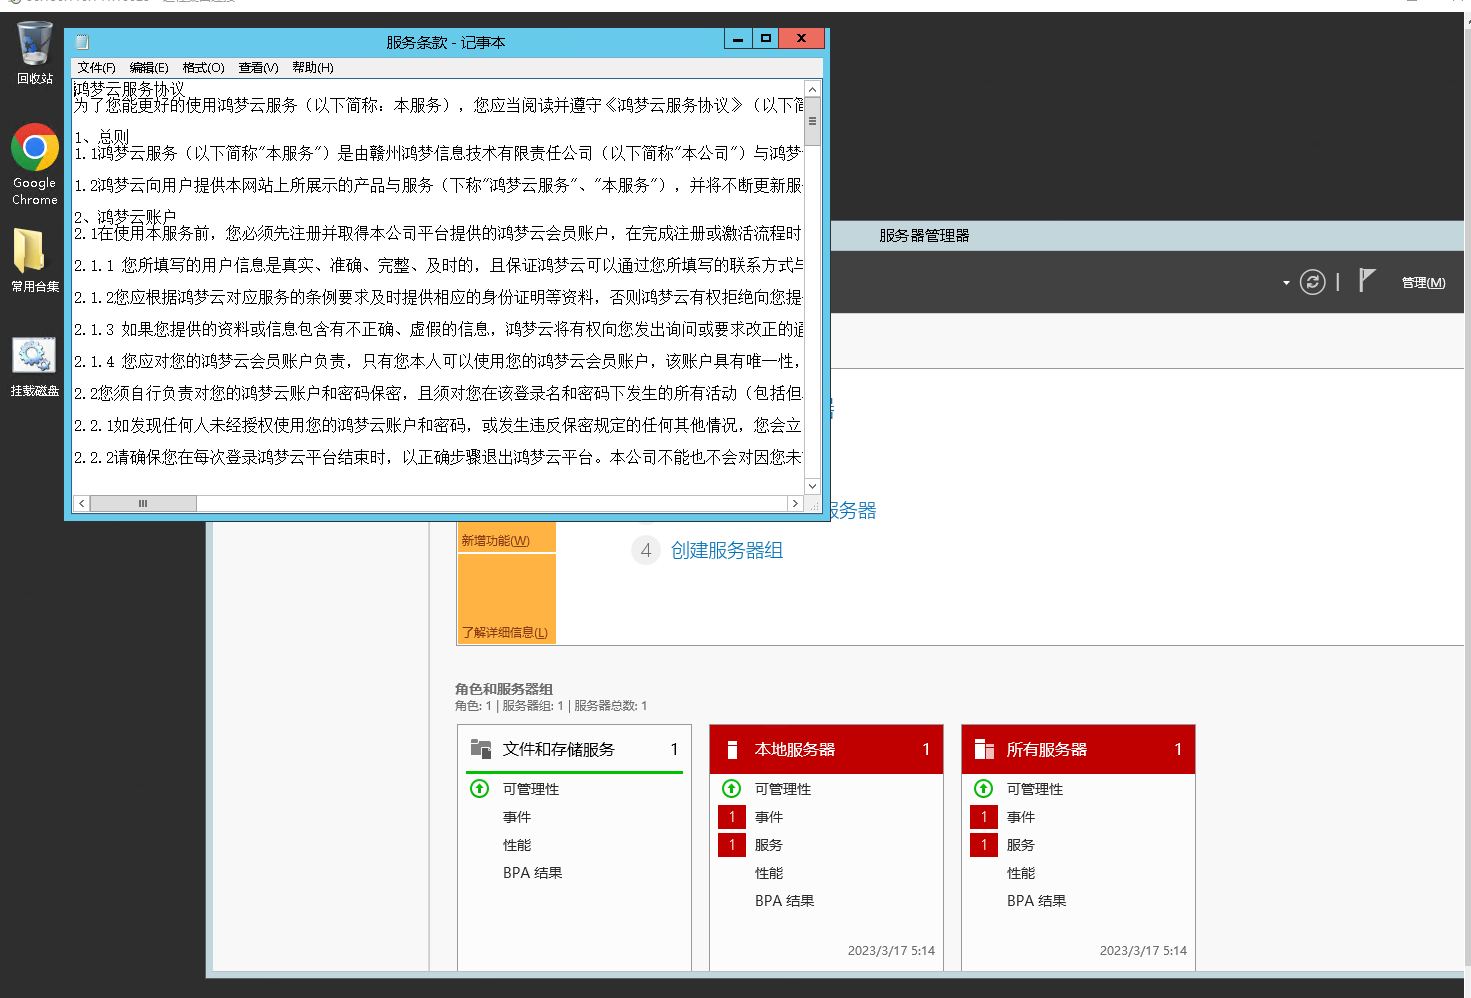
Task: Open 事件 in 本地服务器 tile
Action: (769, 817)
